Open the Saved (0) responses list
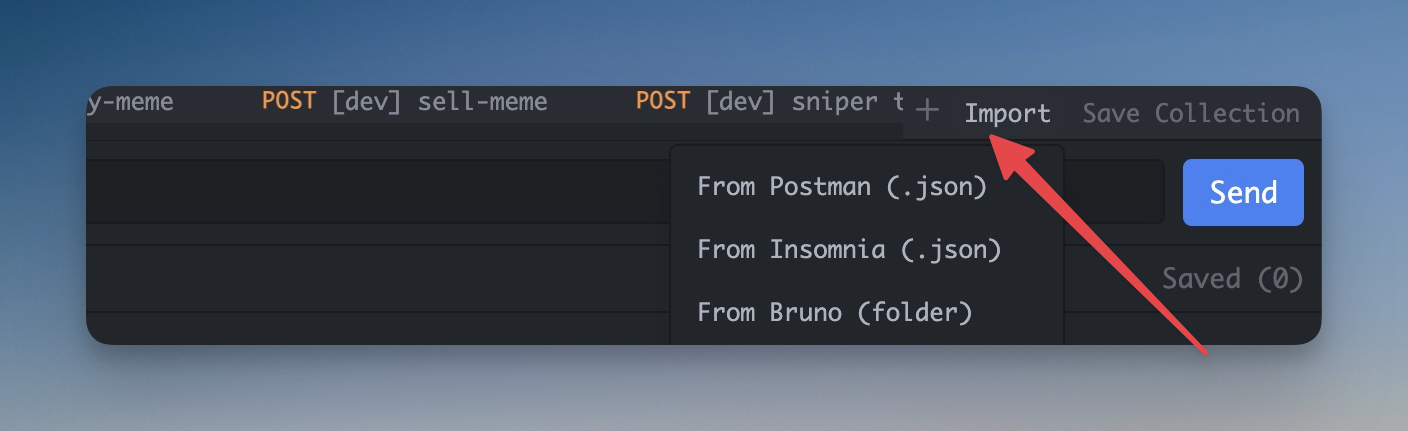The height and width of the screenshot is (431, 1408). [x=1232, y=278]
